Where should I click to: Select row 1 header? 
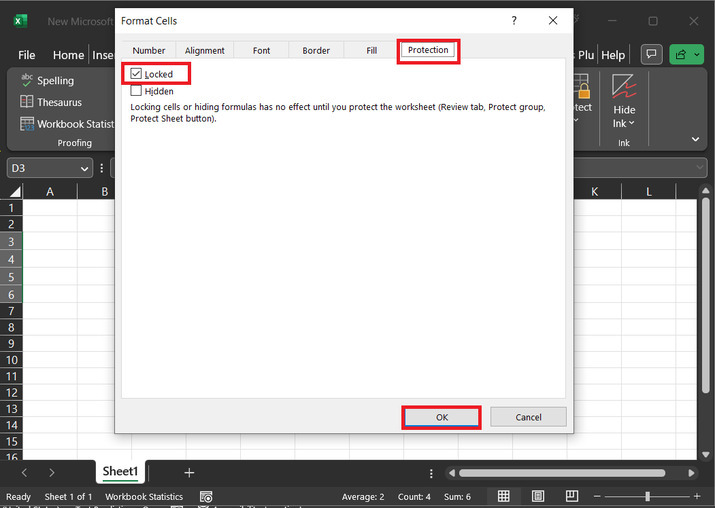(11, 208)
